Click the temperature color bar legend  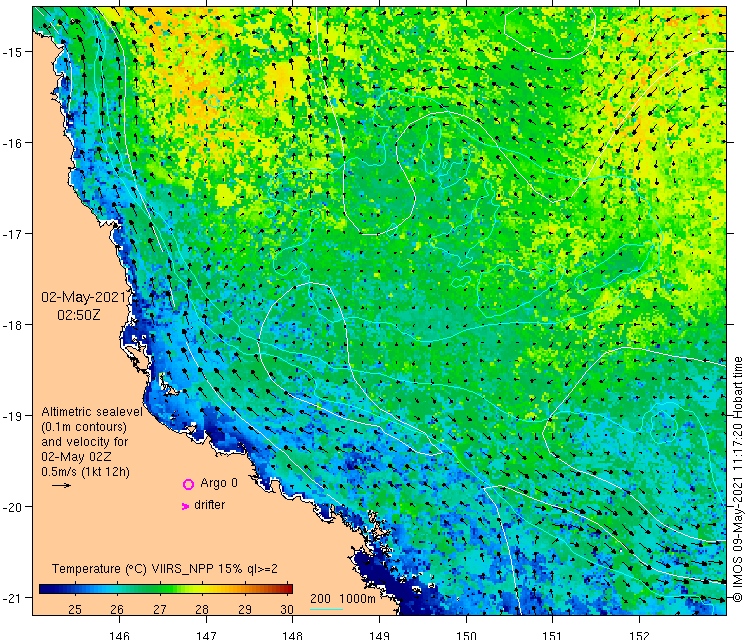click(x=165, y=589)
